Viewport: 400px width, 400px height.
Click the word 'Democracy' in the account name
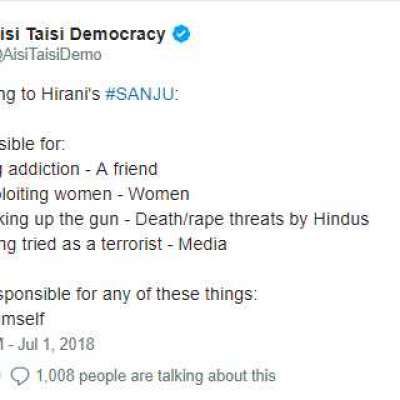click(x=119, y=34)
